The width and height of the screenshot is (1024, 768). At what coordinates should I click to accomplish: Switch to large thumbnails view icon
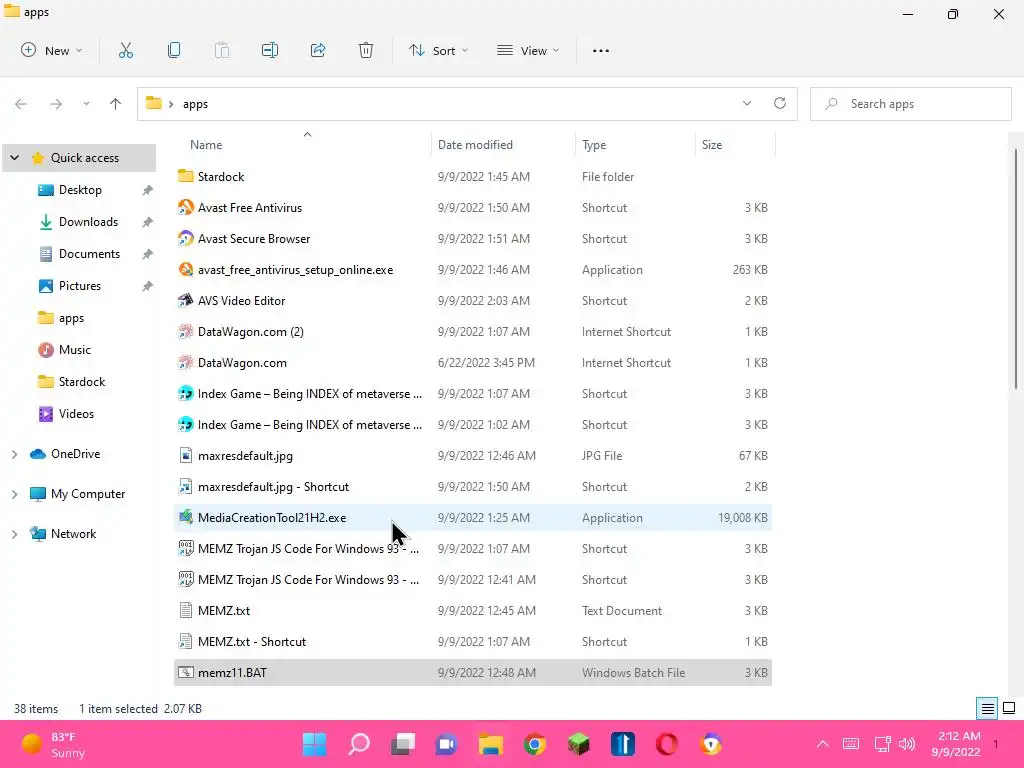(x=1009, y=709)
